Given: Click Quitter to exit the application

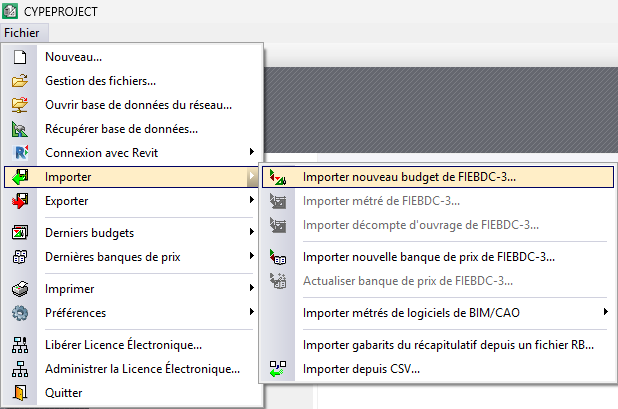Looking at the screenshot, I should coord(133,393).
